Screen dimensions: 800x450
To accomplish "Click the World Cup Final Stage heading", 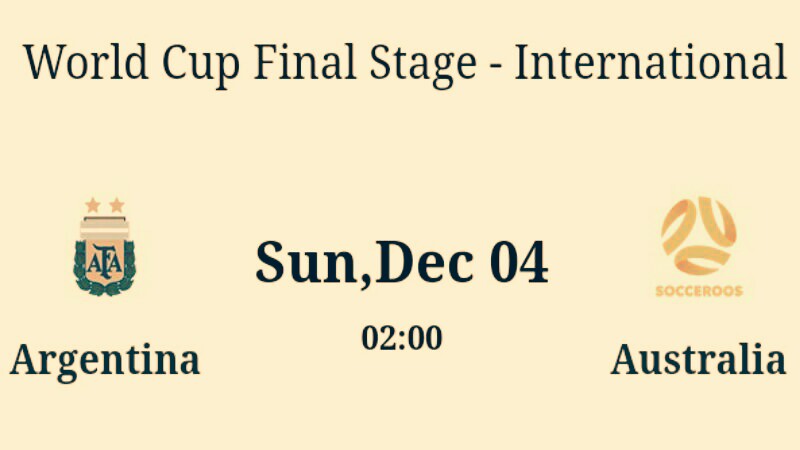I will (404, 62).
